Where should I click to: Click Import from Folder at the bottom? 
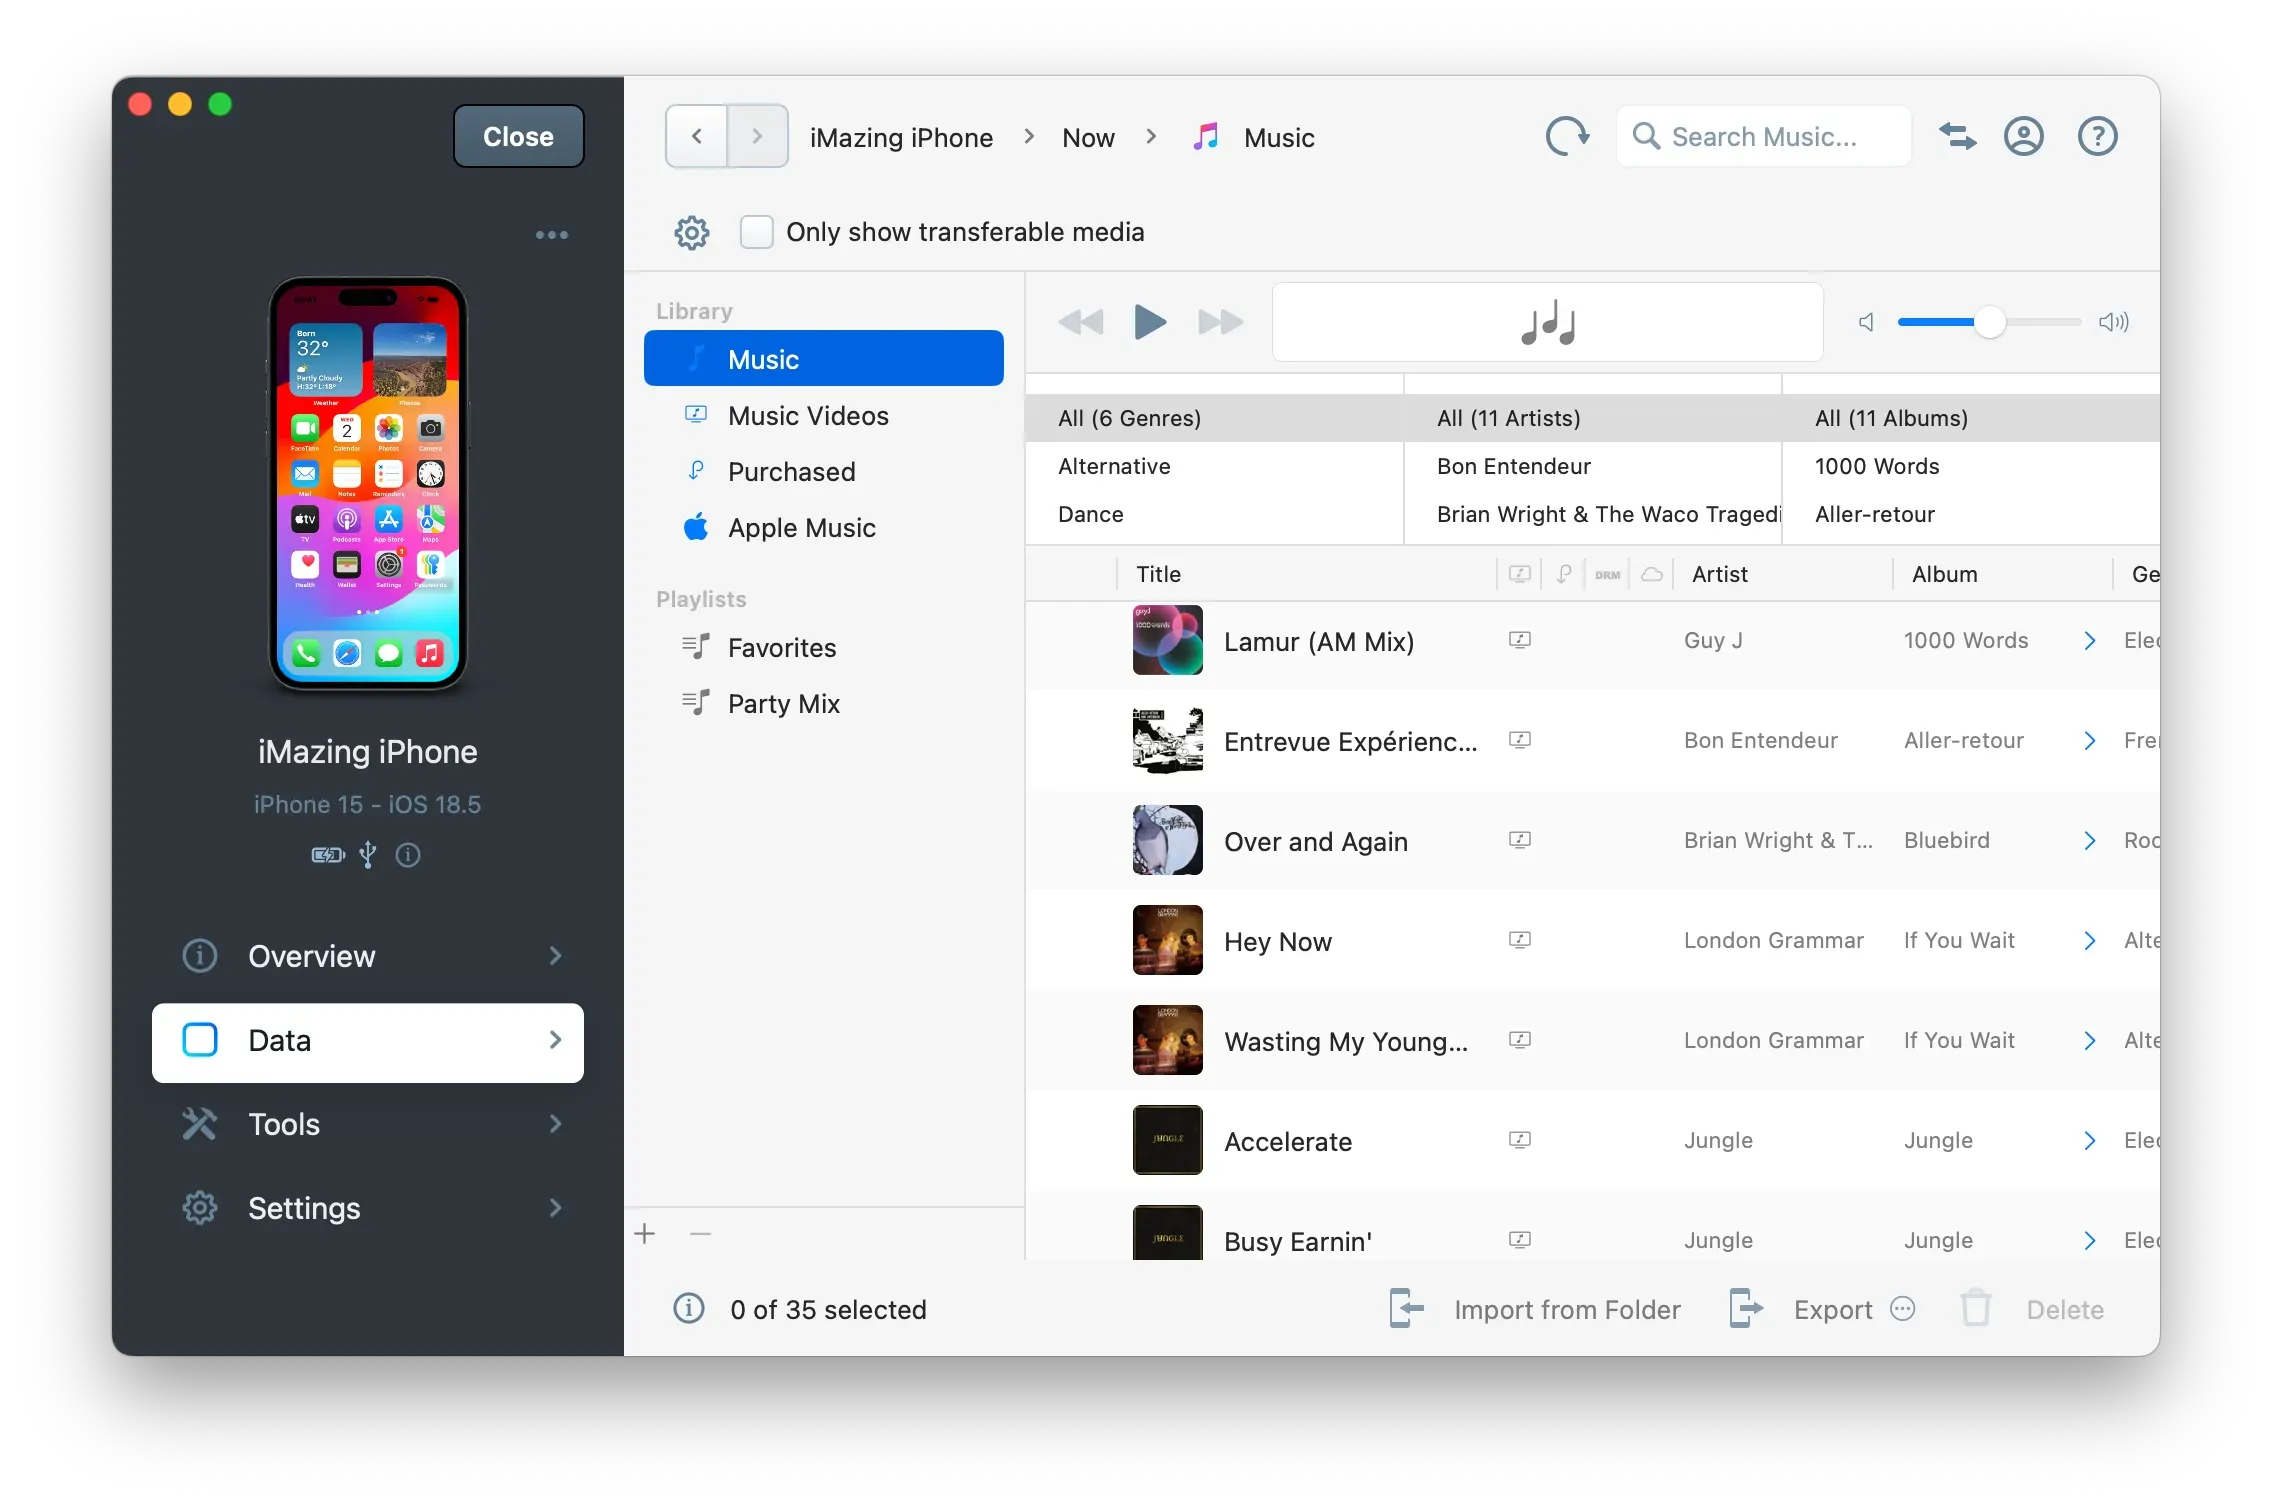[x=1566, y=1309]
